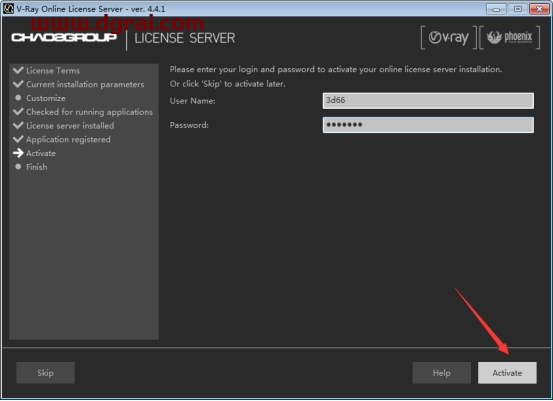Select the Finish step
This screenshot has height=401, width=553.
(37, 167)
